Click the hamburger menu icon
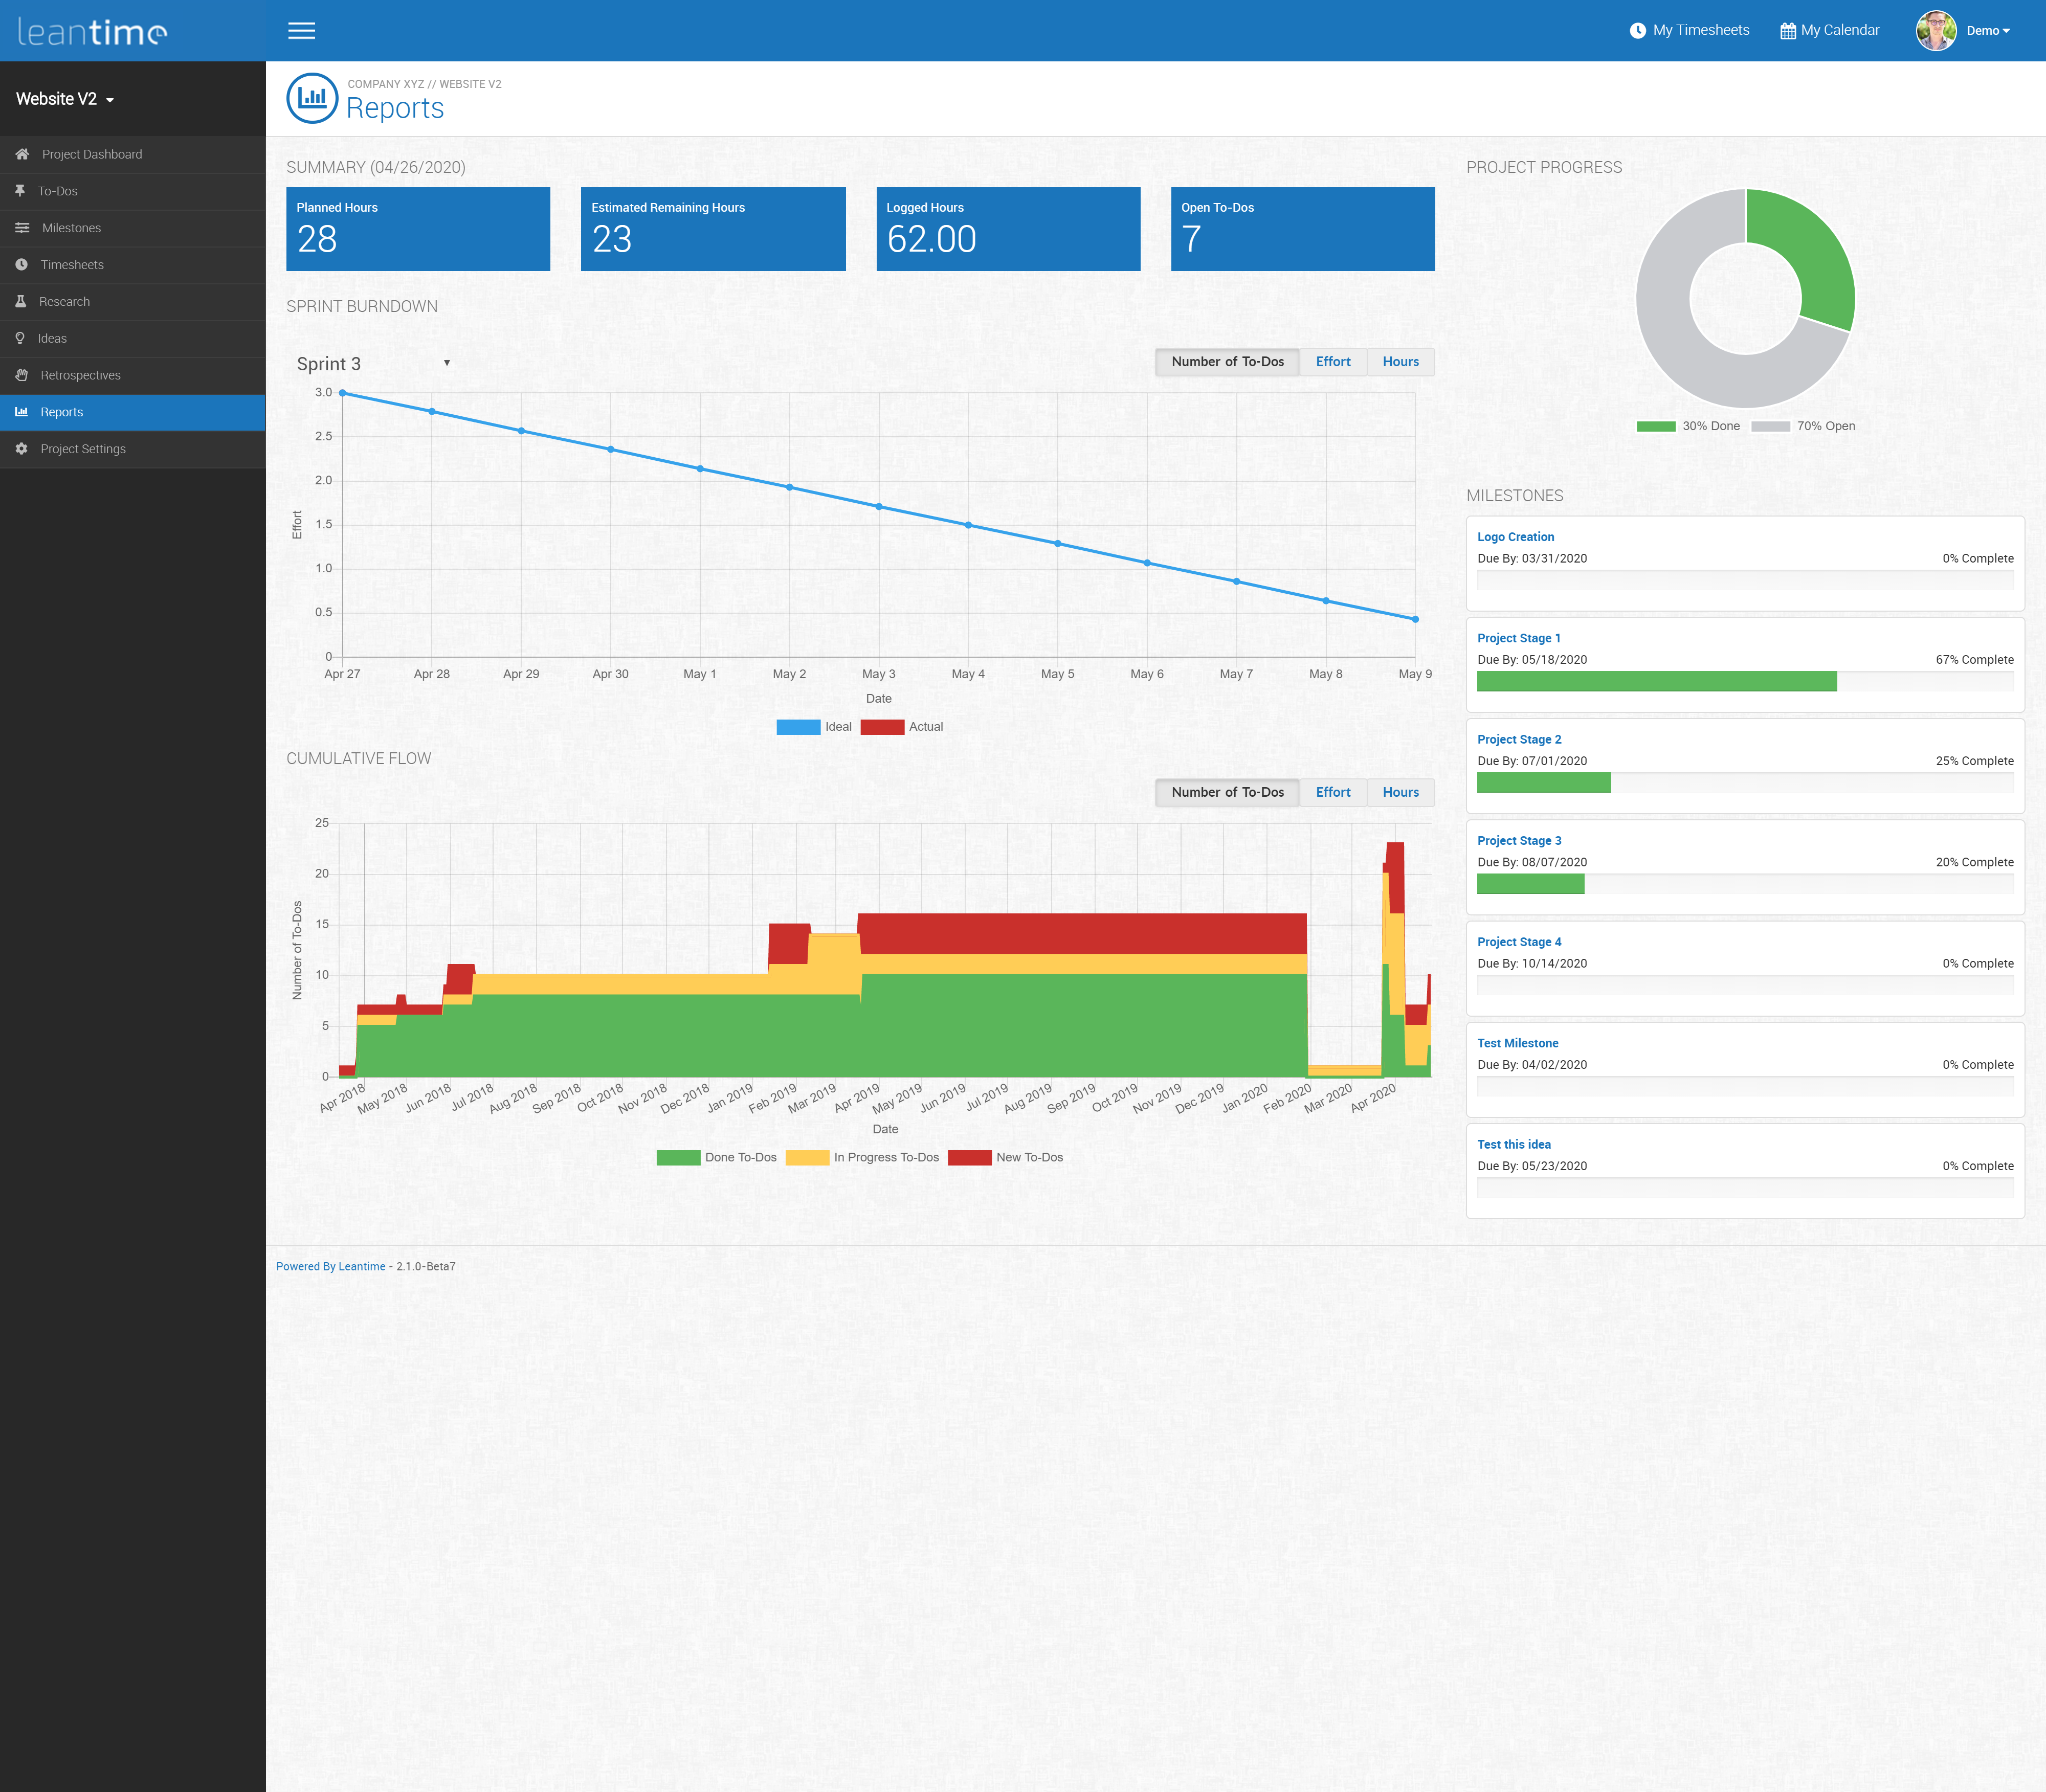 coord(301,31)
